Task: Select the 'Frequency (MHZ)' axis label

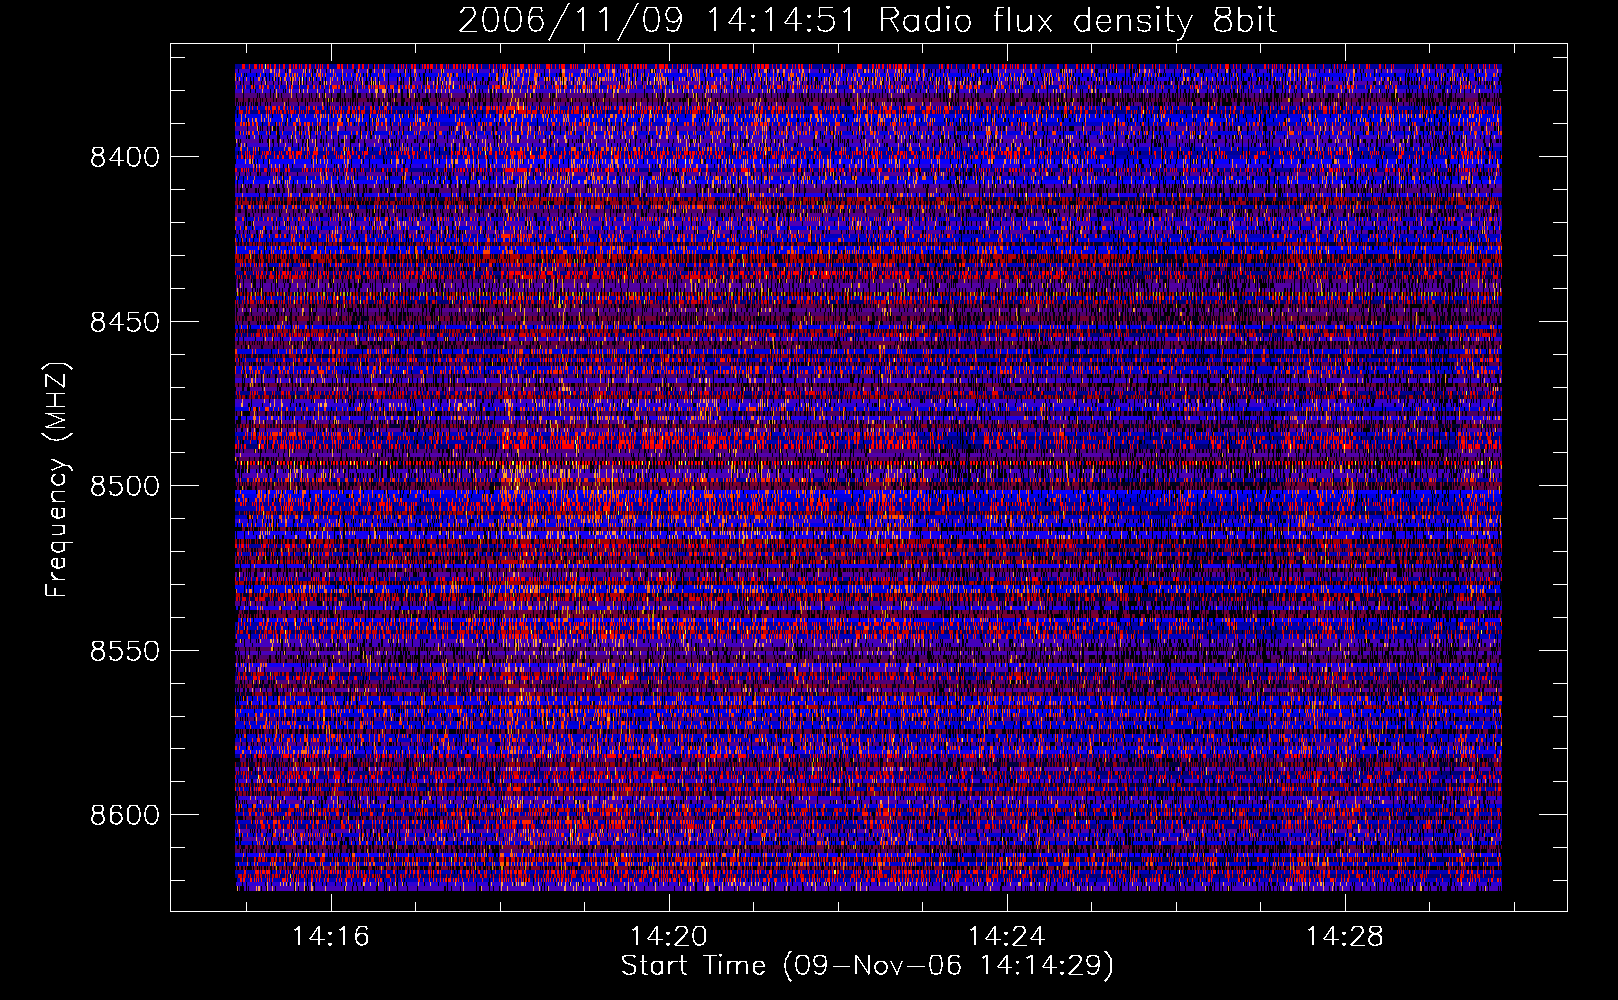Action: 58,480
